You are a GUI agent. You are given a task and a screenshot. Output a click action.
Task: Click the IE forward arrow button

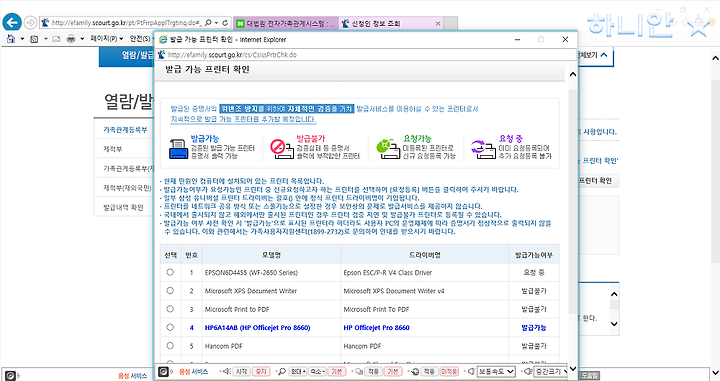tap(30, 22)
